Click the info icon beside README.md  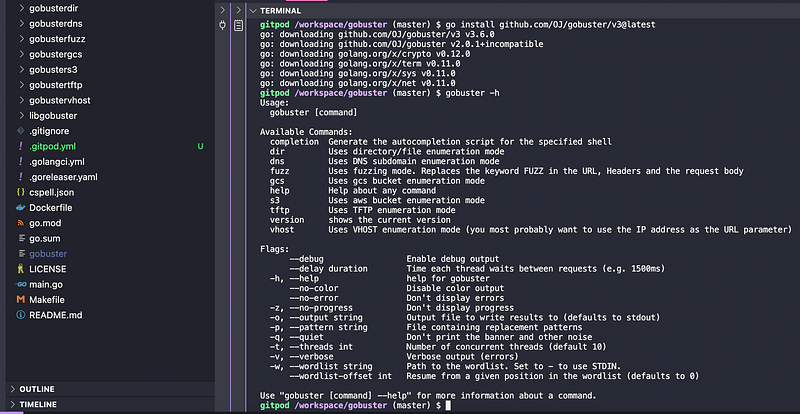pyautogui.click(x=20, y=315)
